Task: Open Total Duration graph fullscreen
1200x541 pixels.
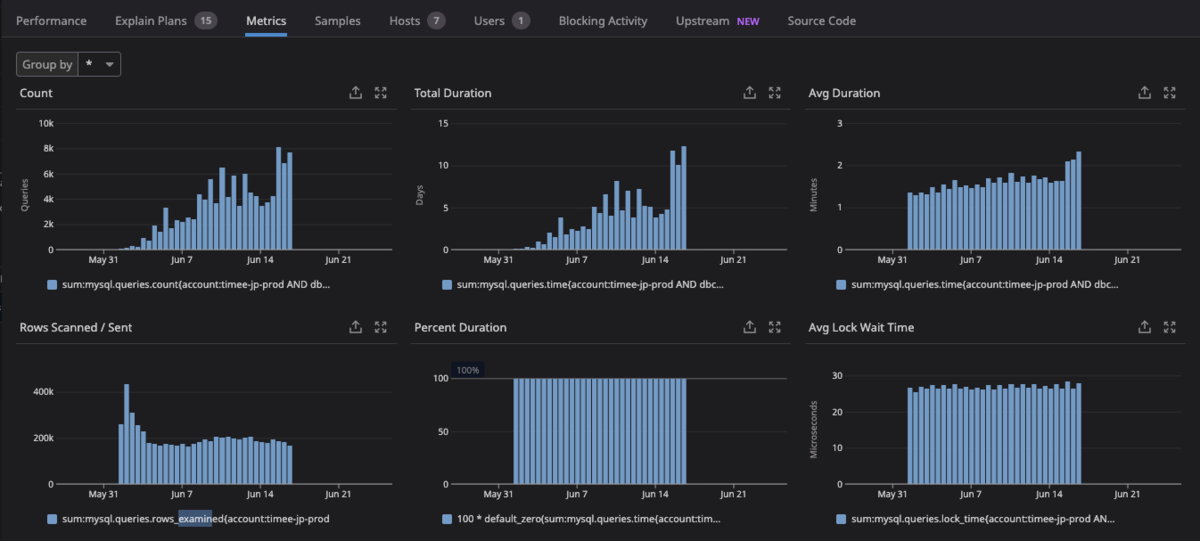Action: point(774,93)
